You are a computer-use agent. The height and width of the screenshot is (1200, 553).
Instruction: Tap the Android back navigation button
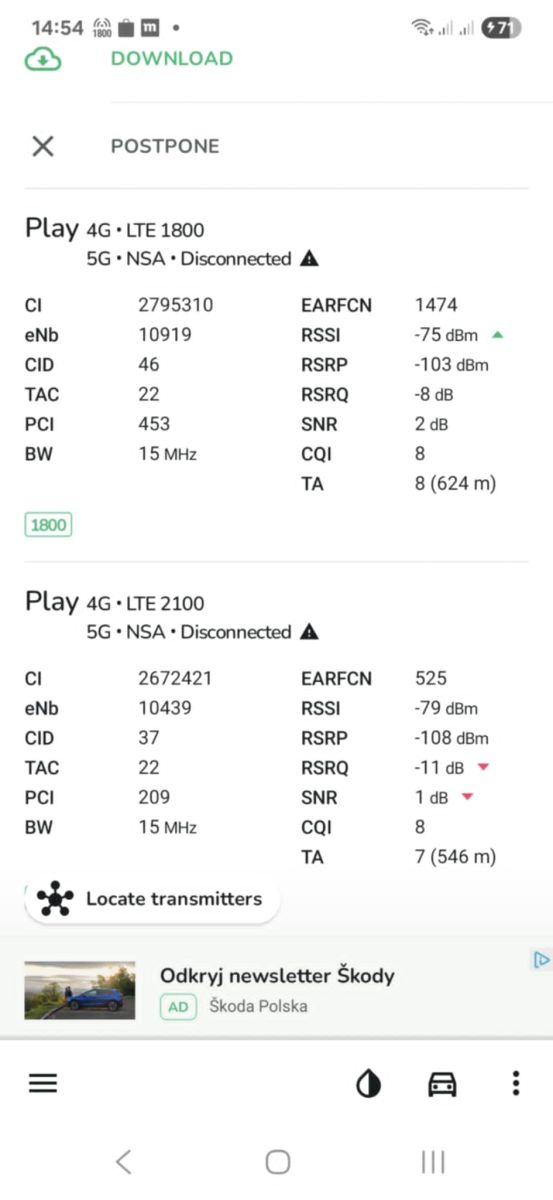pos(123,1161)
